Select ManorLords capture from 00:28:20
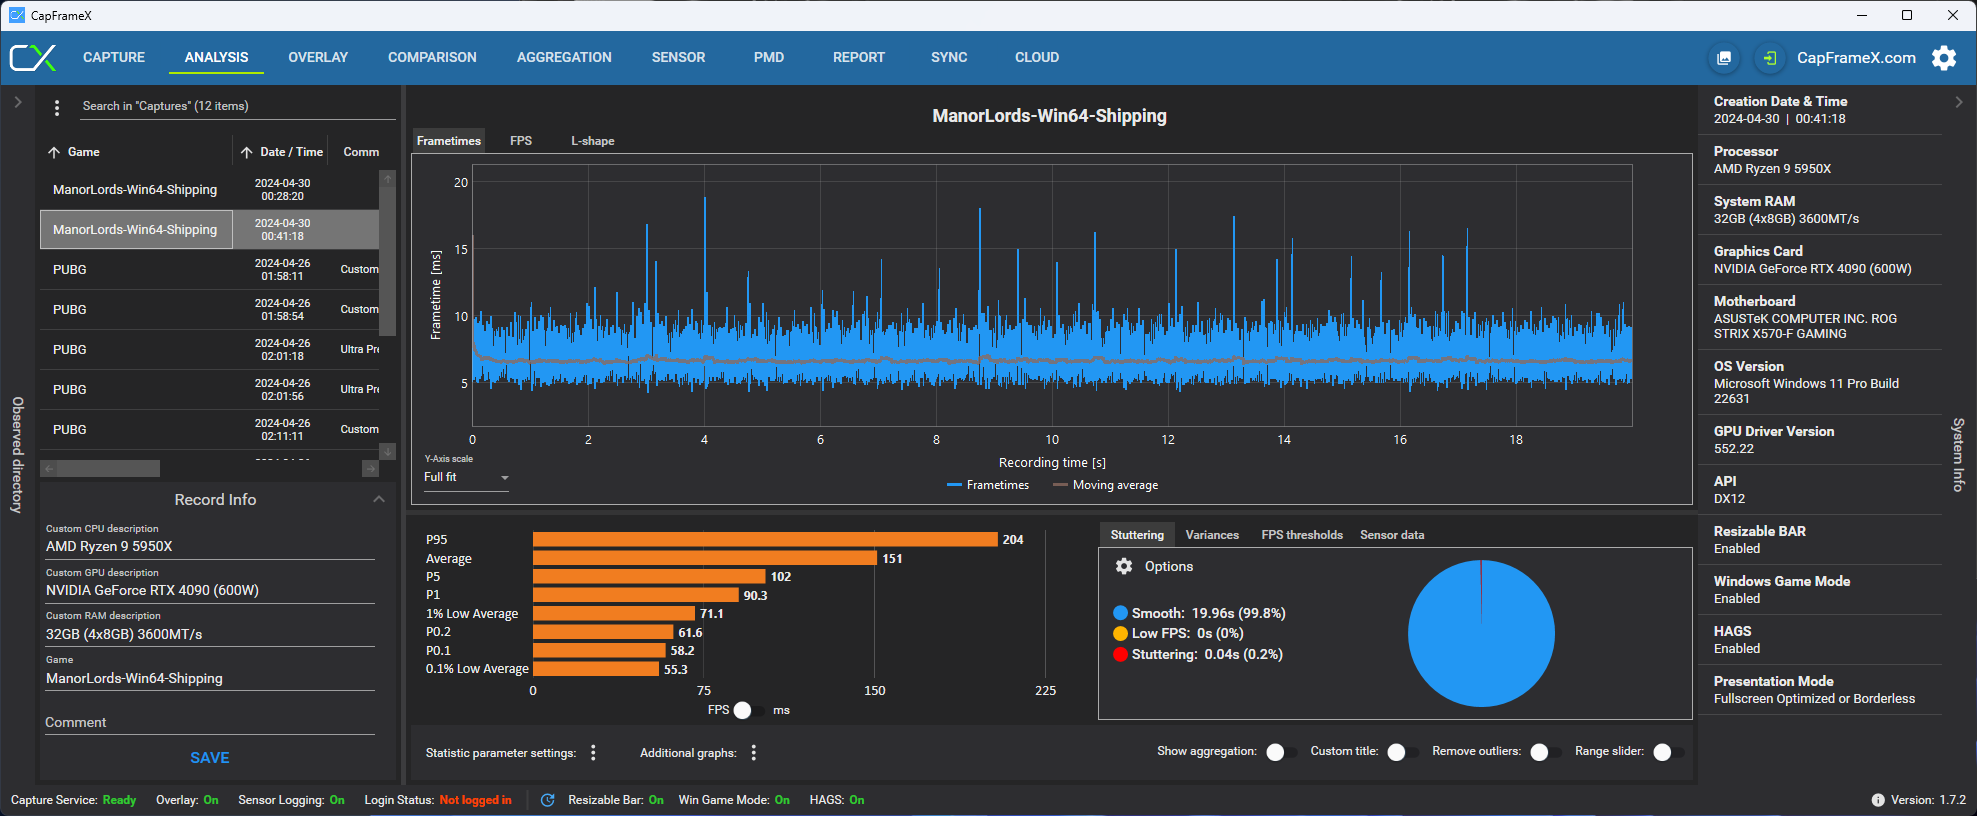This screenshot has width=1977, height=816. point(210,190)
